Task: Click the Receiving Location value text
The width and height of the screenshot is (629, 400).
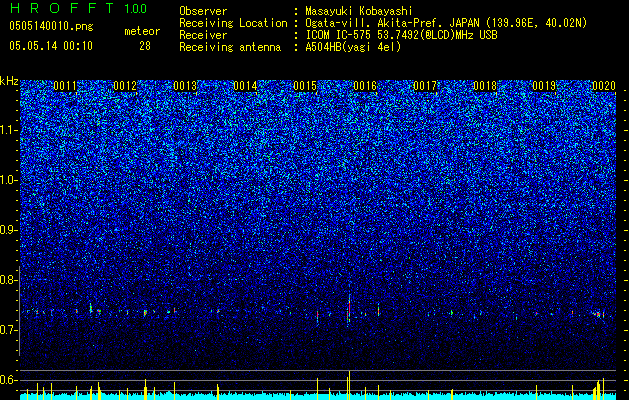Action: [446, 23]
